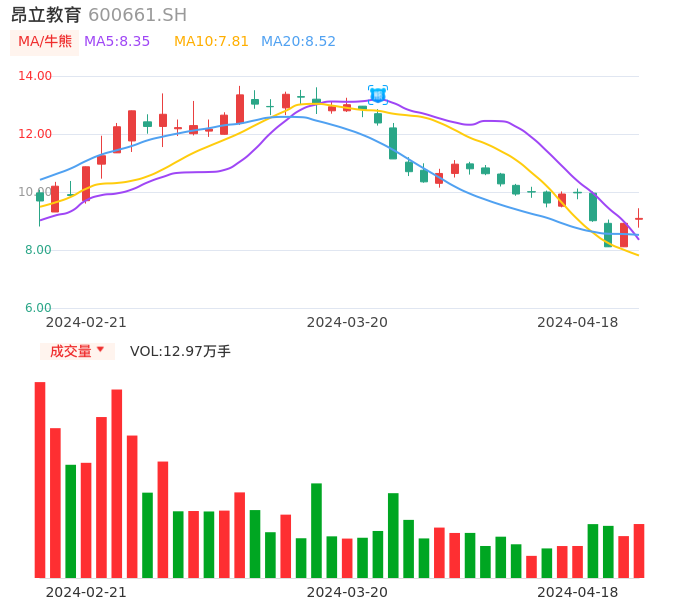Click the rightmost candlestick on the price chart
686x606 pixels.
click(638, 218)
